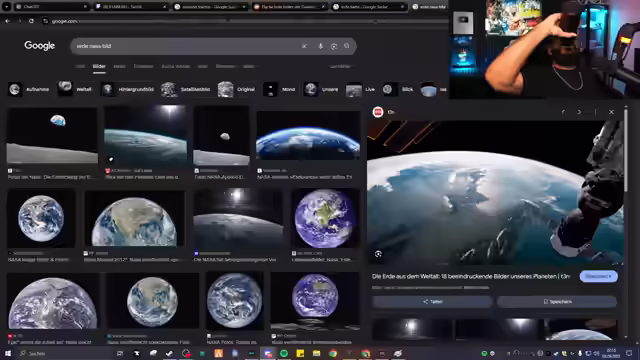Open Earthrise over lunar surface thumbnail
The image size is (640, 360).
pos(52,136)
